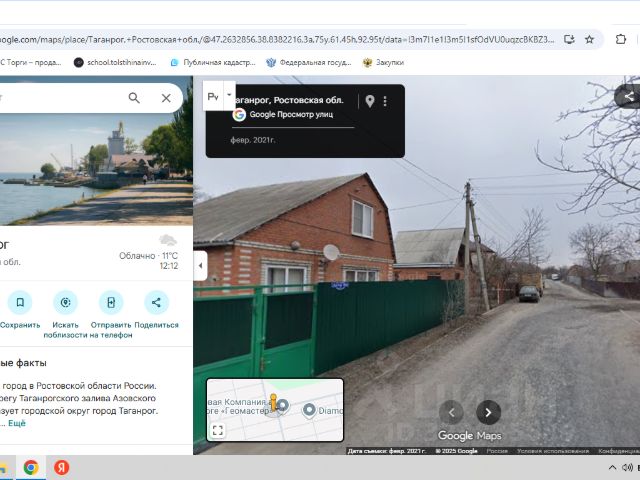The width and height of the screenshot is (640, 480).
Task: Expand the description via 'Ещё' link
Action: (17, 423)
